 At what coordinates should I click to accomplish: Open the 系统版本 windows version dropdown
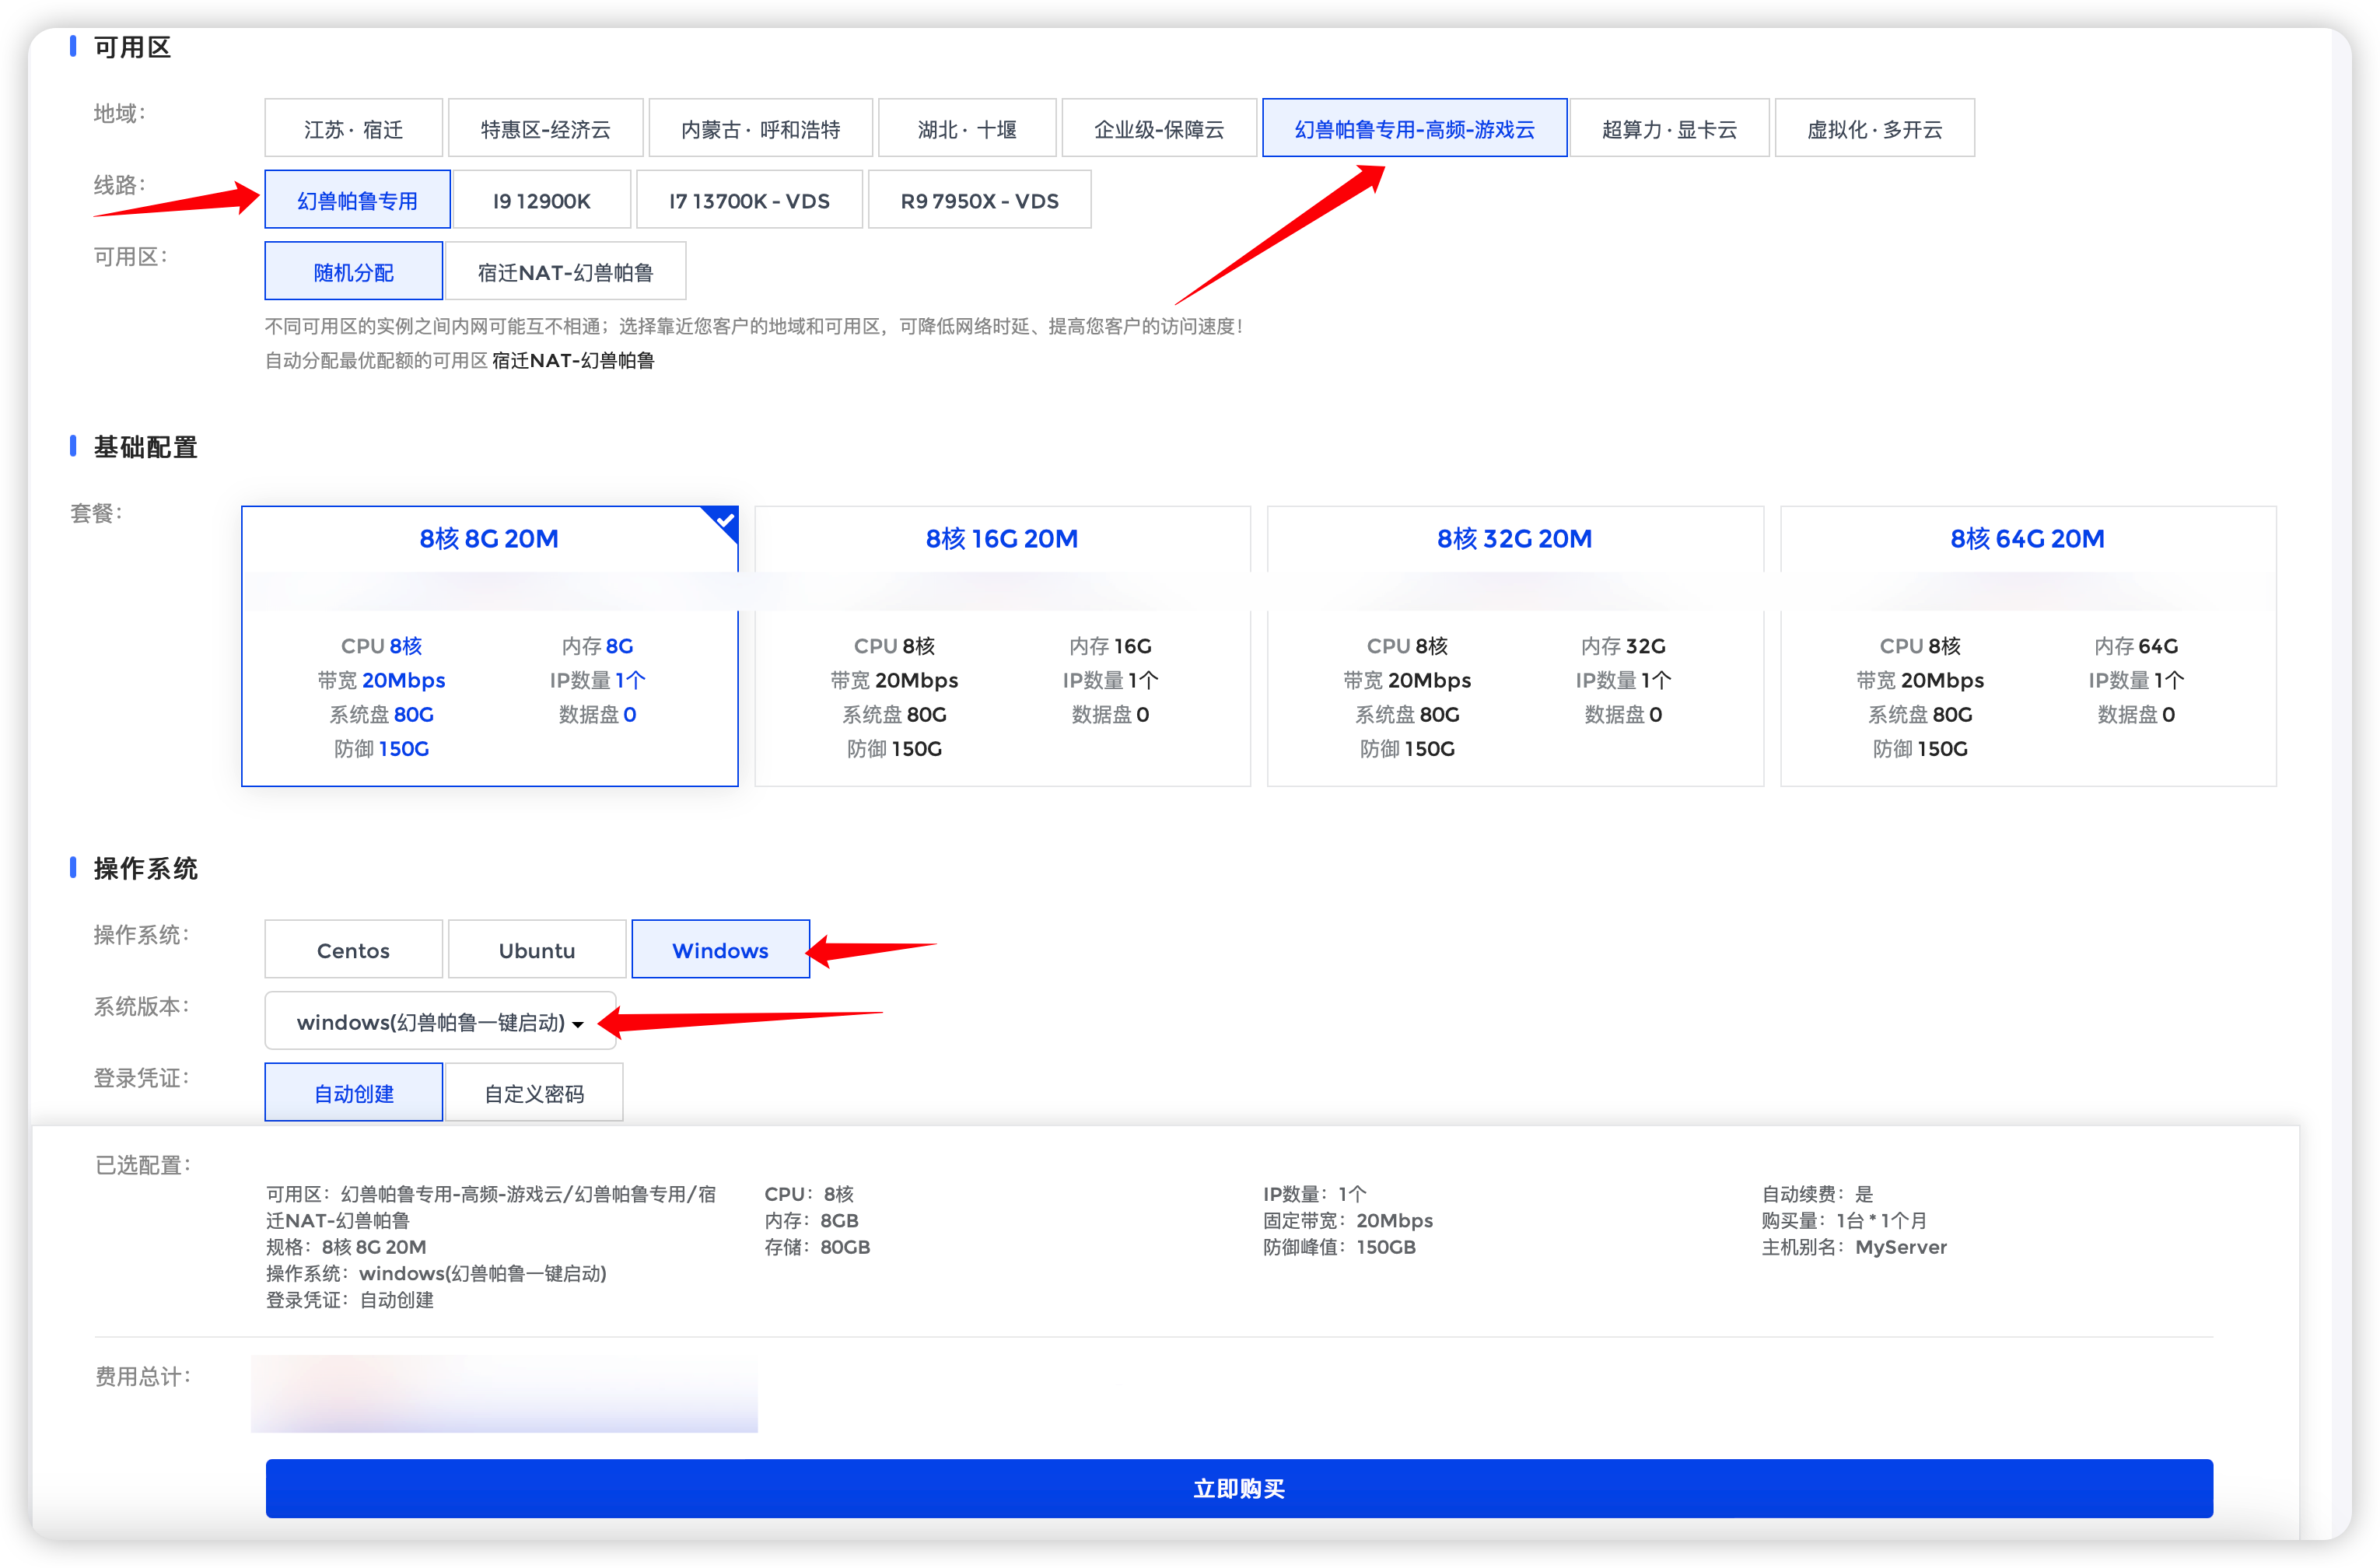440,1022
